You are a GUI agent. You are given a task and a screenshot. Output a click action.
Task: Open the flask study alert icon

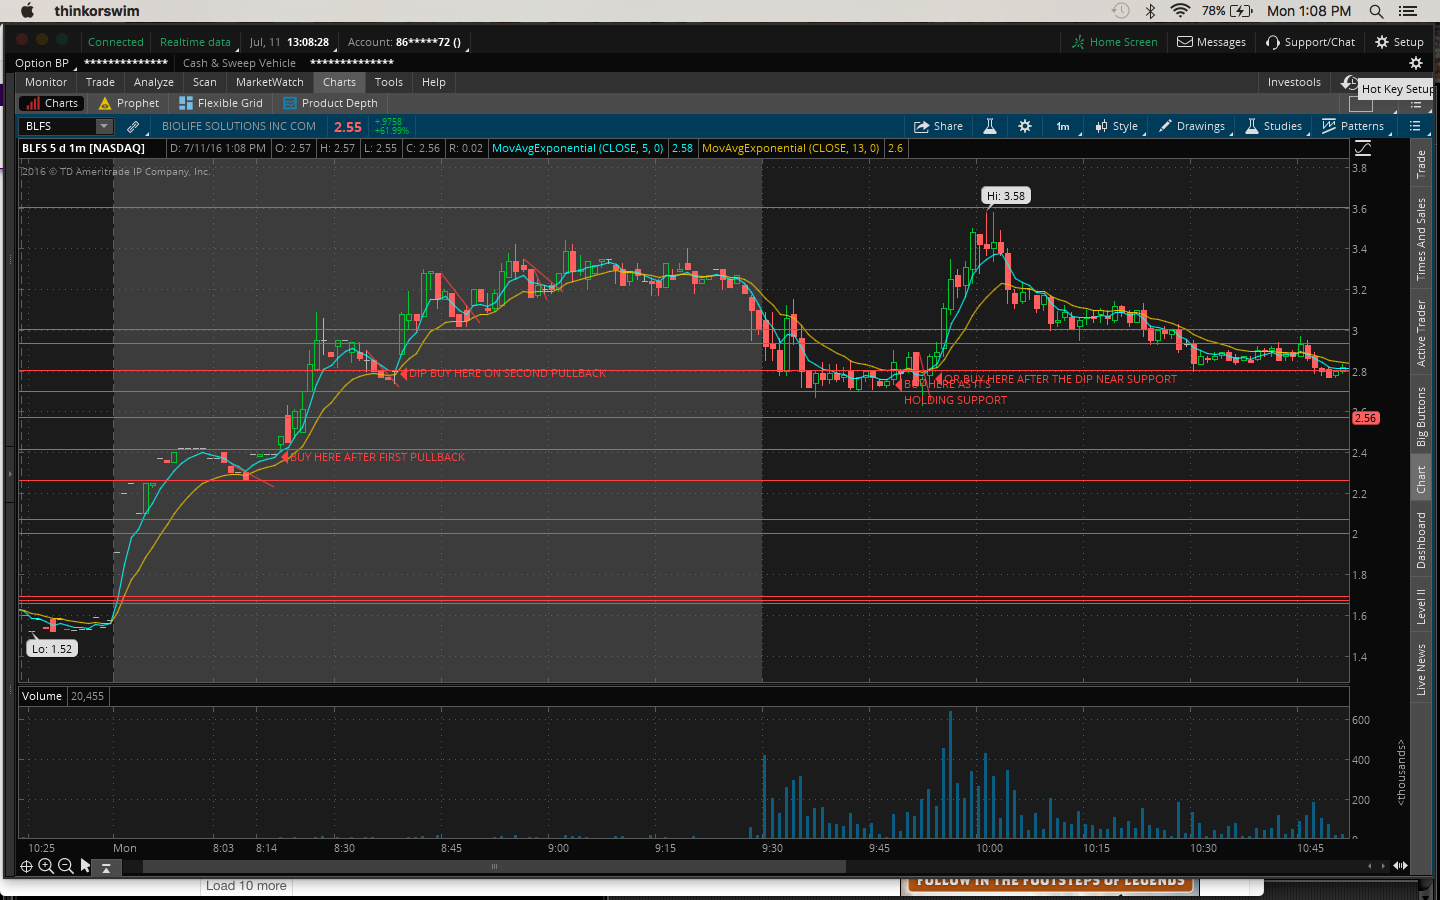pos(990,126)
